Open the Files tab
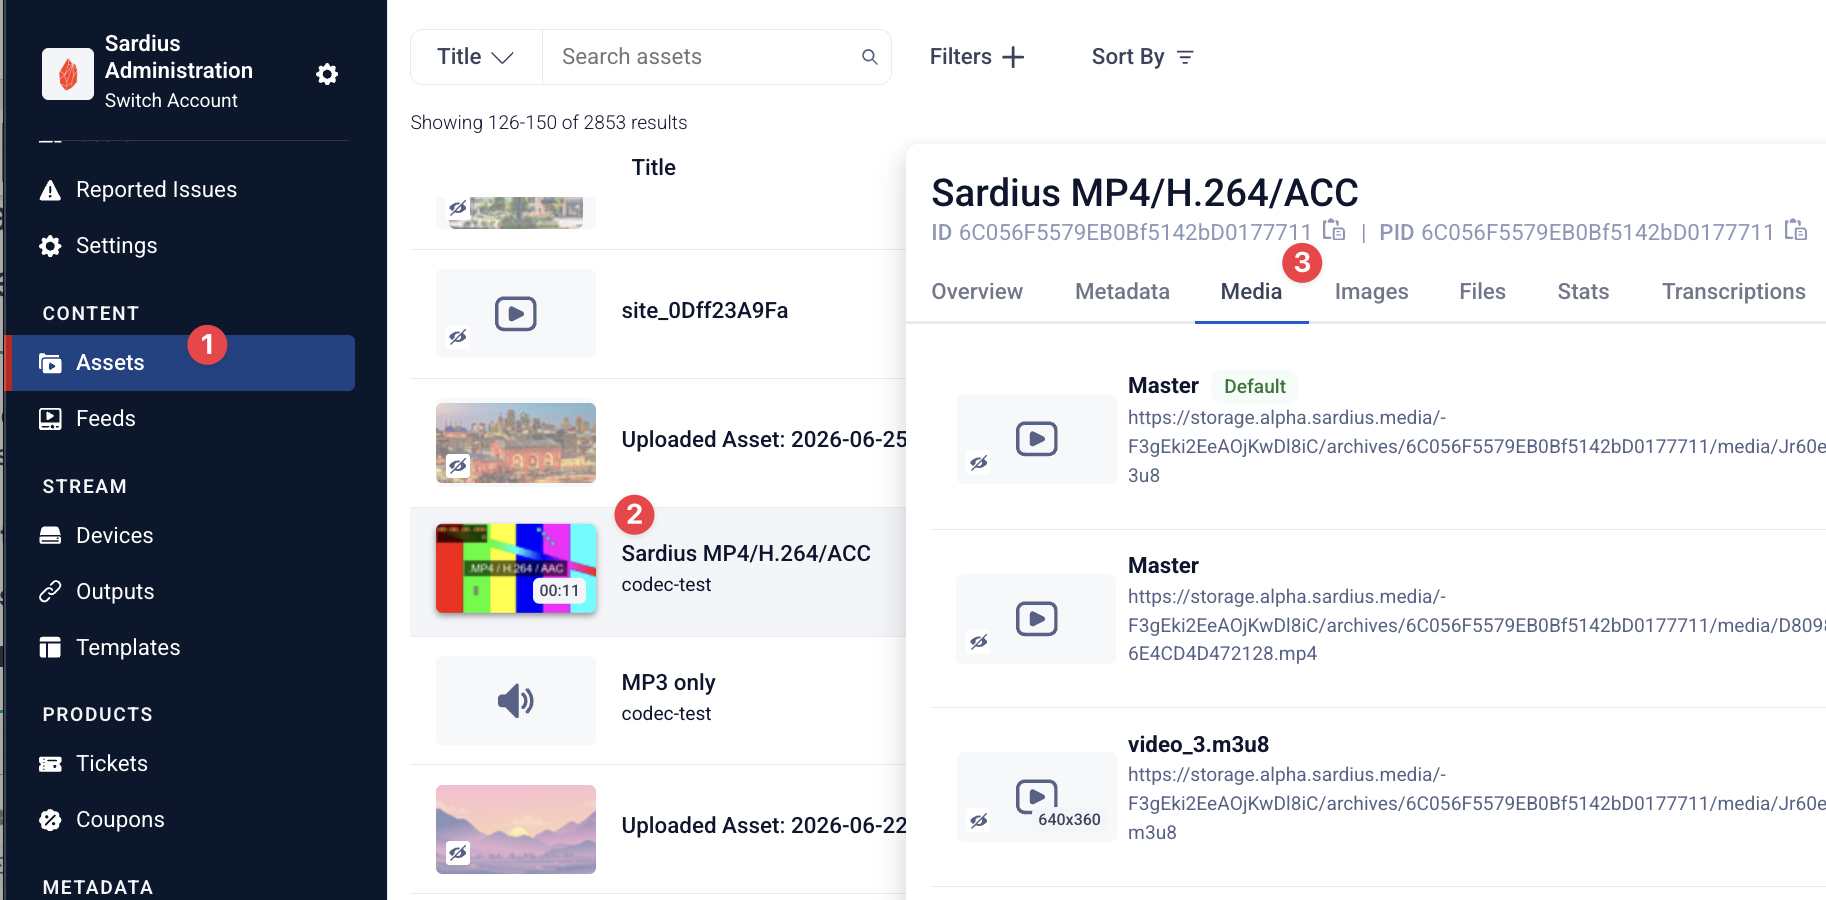The width and height of the screenshot is (1826, 900). click(x=1482, y=292)
